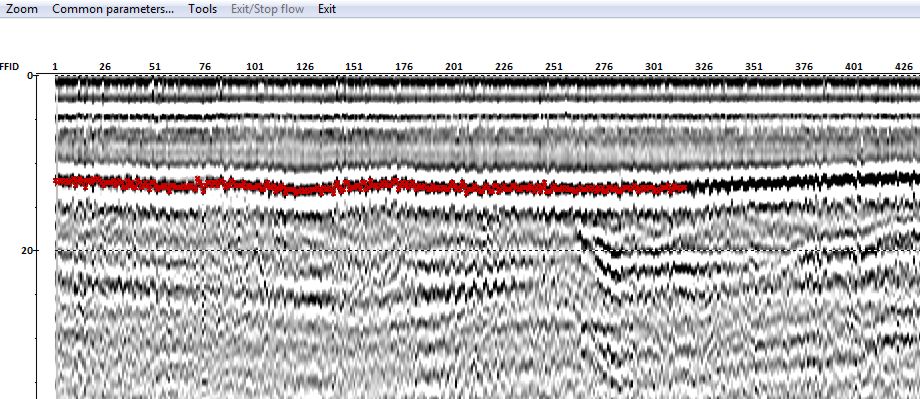The height and width of the screenshot is (399, 920).
Task: Click FFID axis label 151
Action: 354,67
